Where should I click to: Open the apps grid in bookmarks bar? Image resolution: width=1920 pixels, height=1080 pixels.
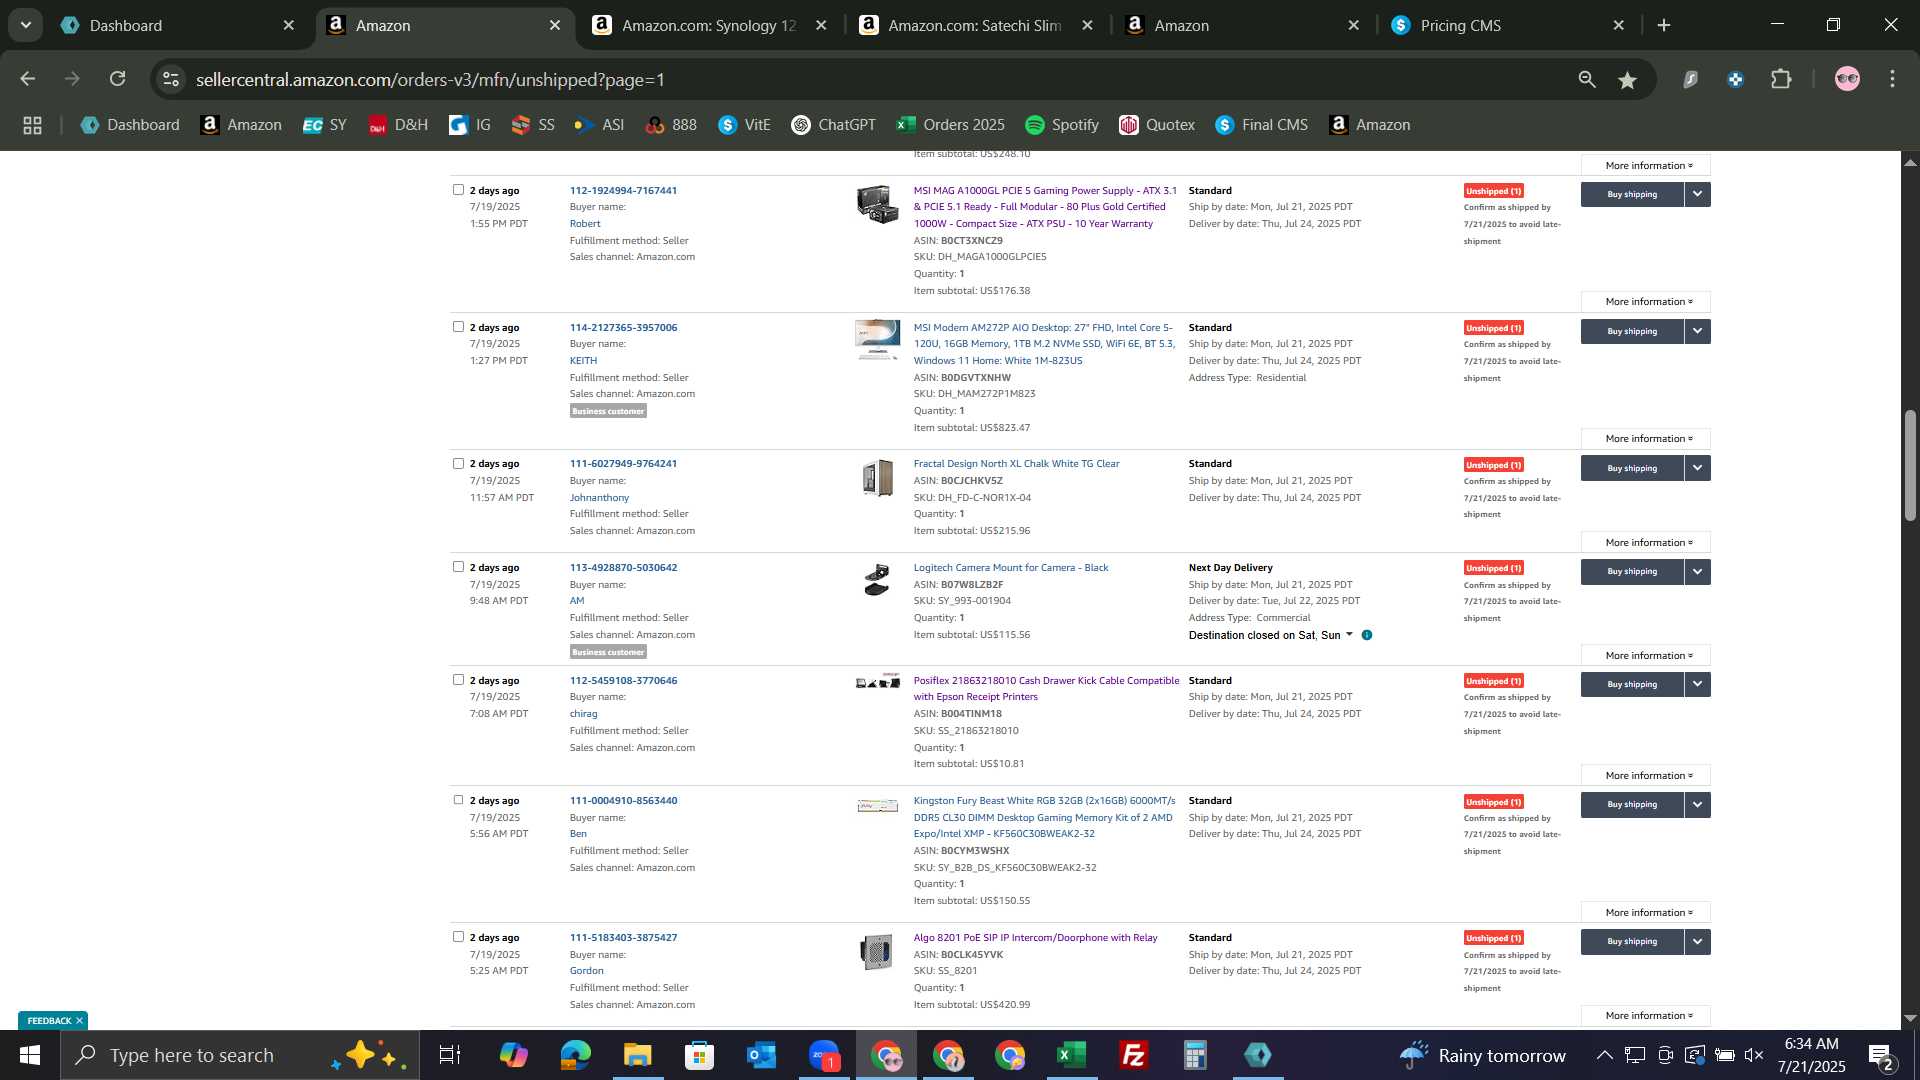32,125
